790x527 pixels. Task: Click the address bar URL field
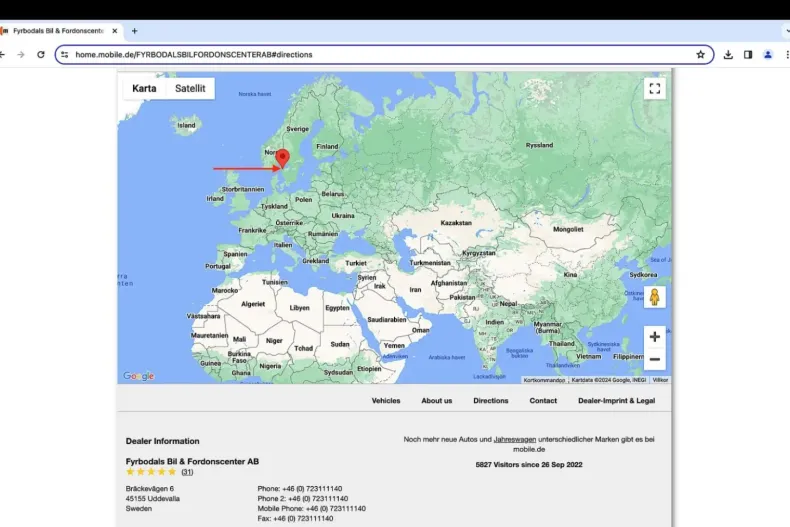click(x=380, y=54)
